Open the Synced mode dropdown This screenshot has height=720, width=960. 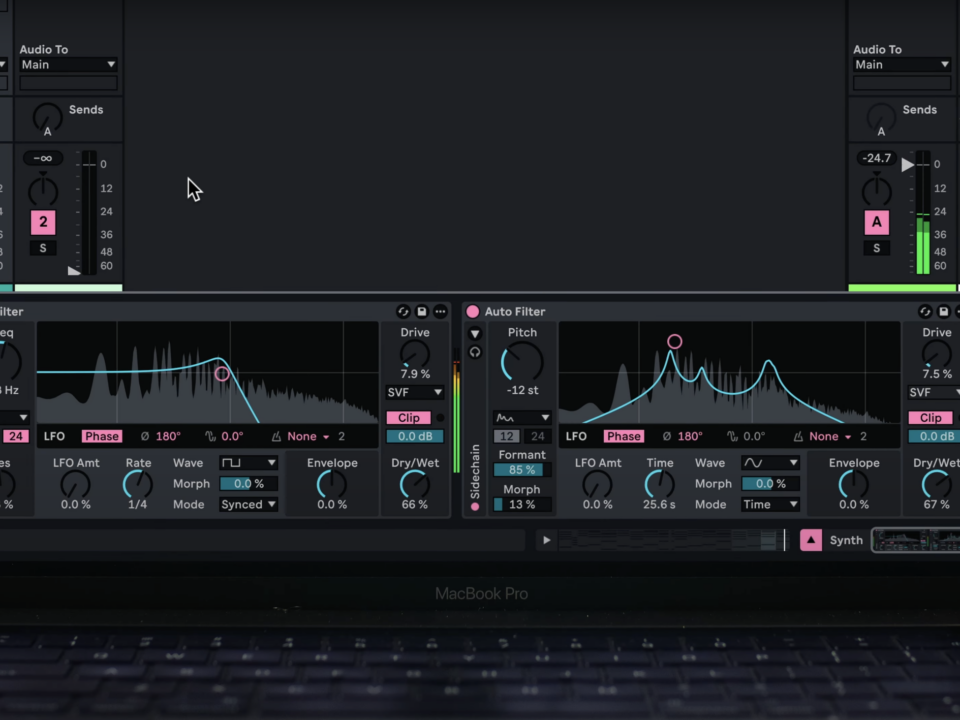[248, 505]
